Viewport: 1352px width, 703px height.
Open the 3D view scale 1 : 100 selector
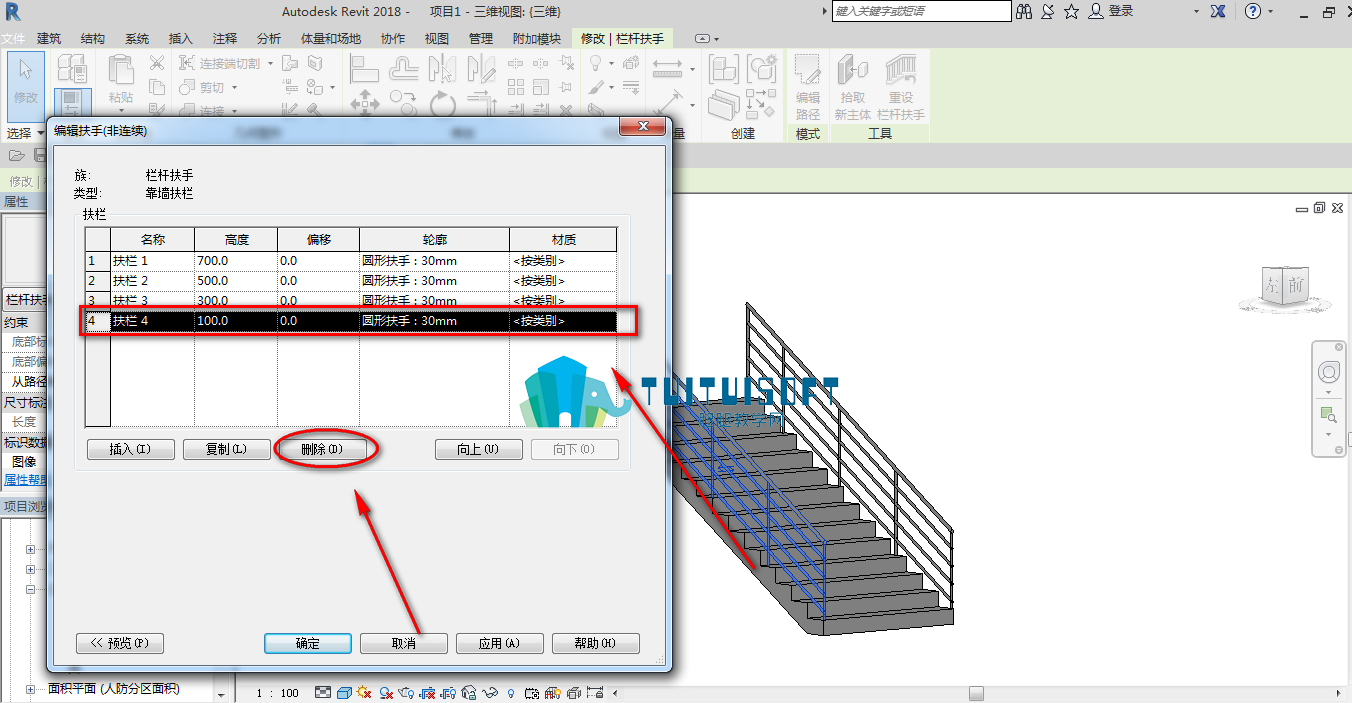278,693
